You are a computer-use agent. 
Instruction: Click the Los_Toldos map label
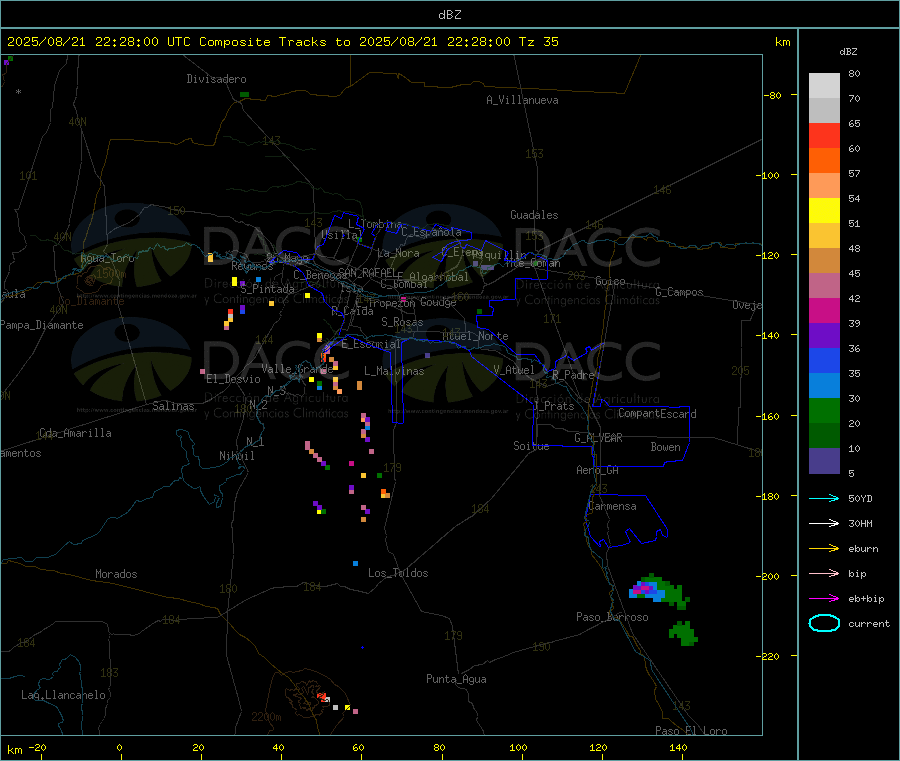(398, 573)
